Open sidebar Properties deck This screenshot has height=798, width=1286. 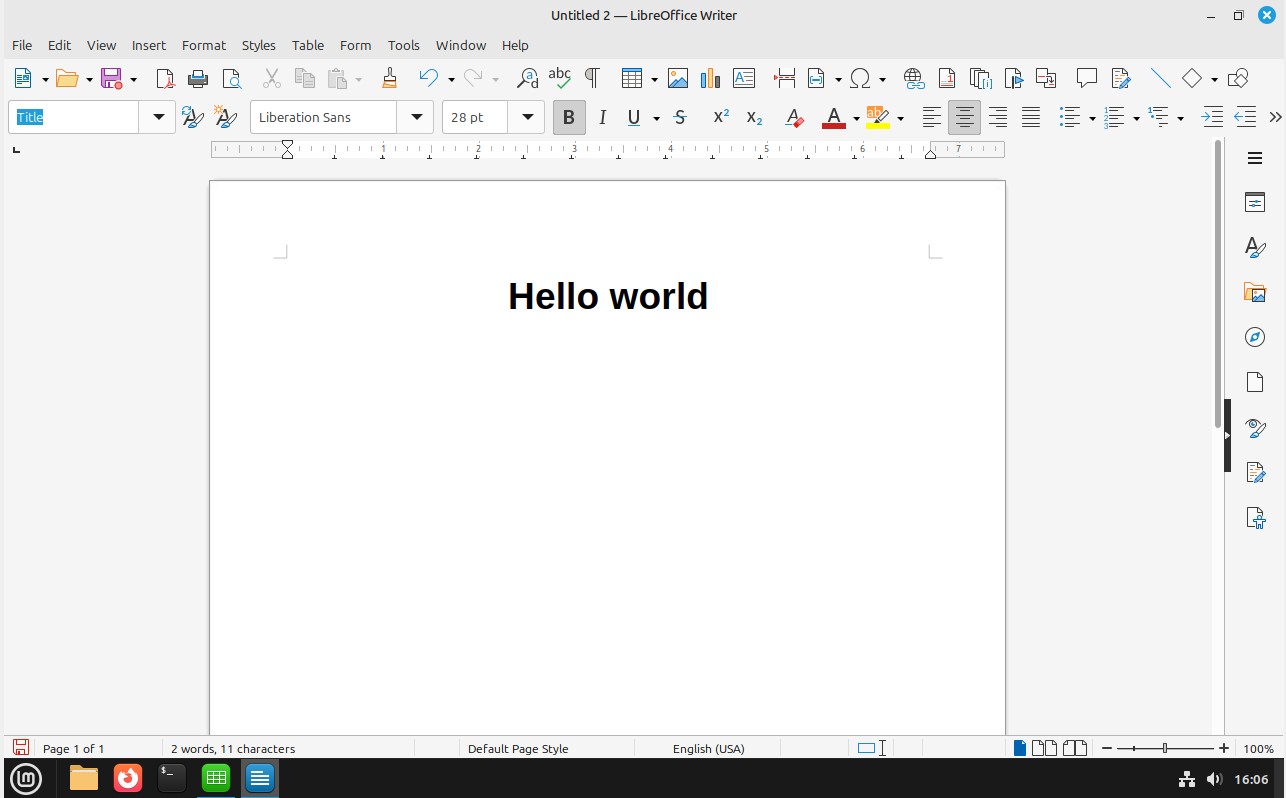coord(1255,202)
